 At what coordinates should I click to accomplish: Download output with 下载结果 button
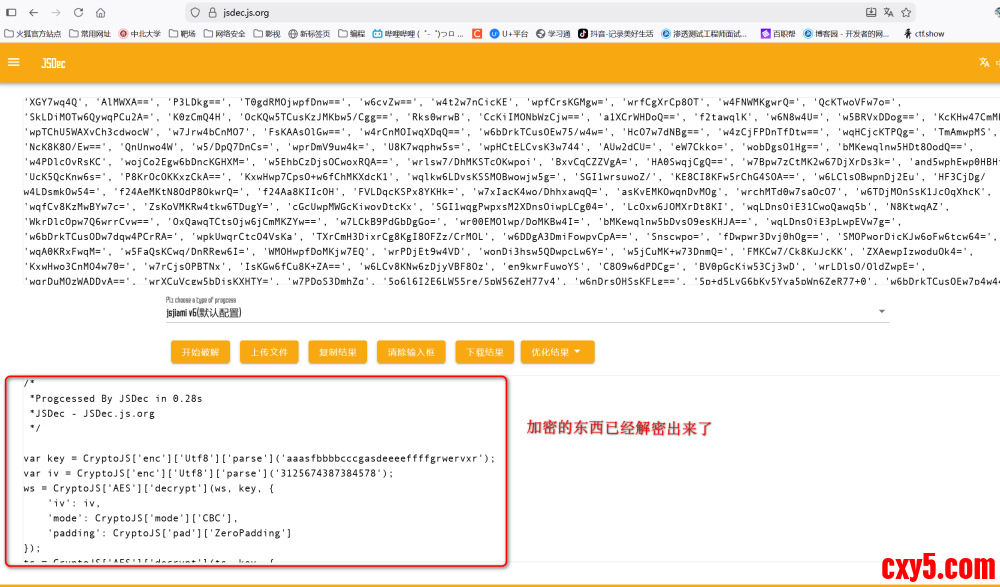click(485, 352)
